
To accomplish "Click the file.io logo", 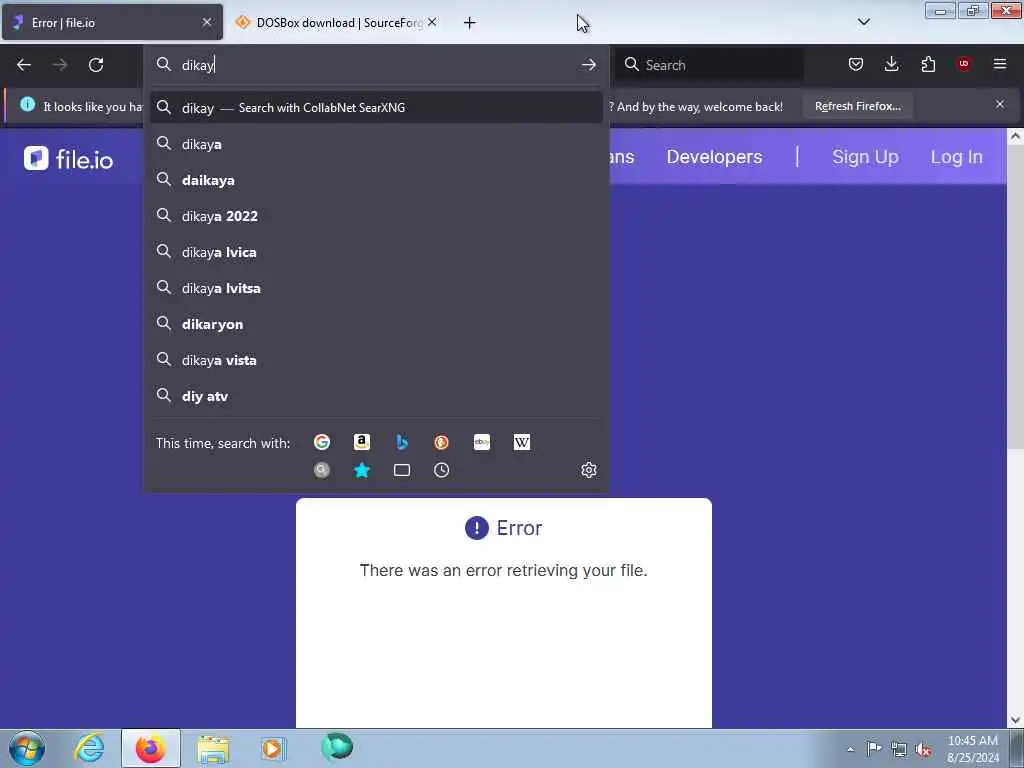I will point(69,159).
